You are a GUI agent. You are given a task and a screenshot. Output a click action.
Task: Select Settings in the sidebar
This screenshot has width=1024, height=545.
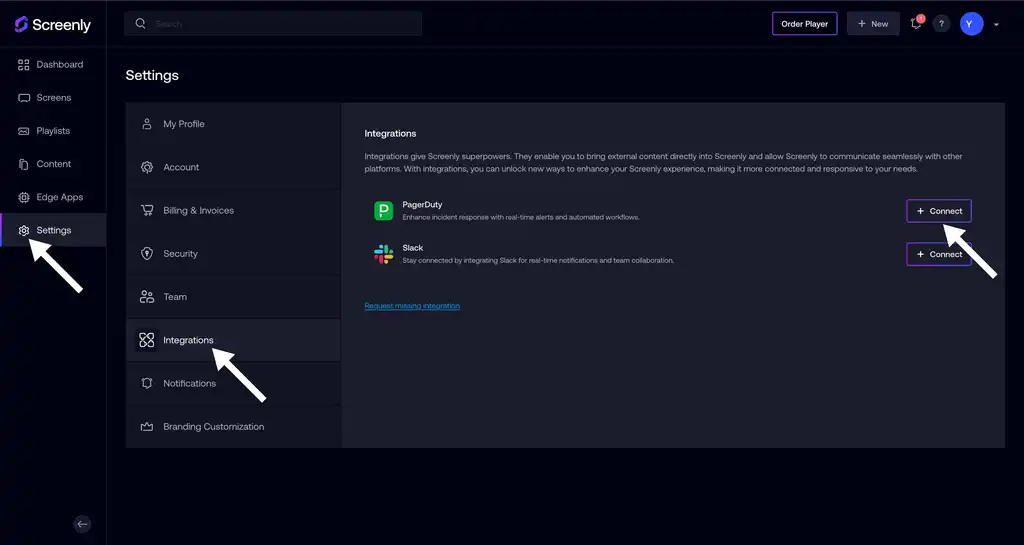[53, 230]
